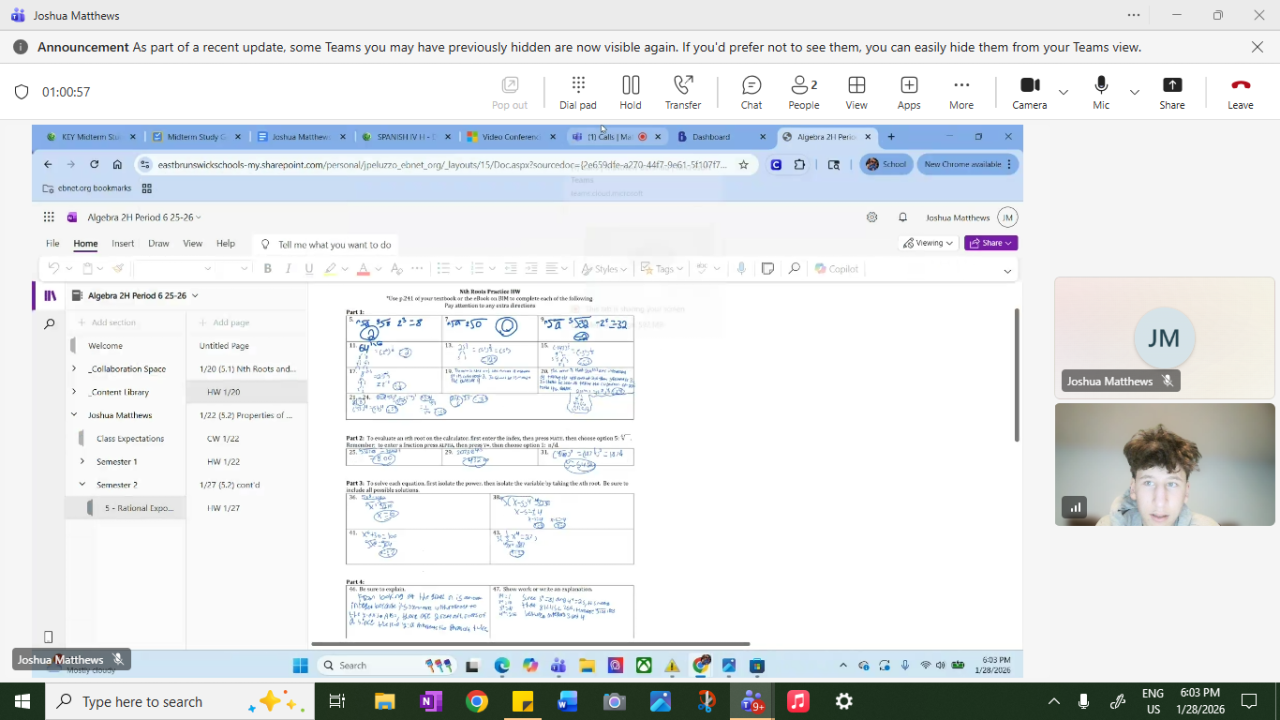The width and height of the screenshot is (1280, 720).
Task: Expand the _Collaboration Space section
Action: tap(74, 369)
